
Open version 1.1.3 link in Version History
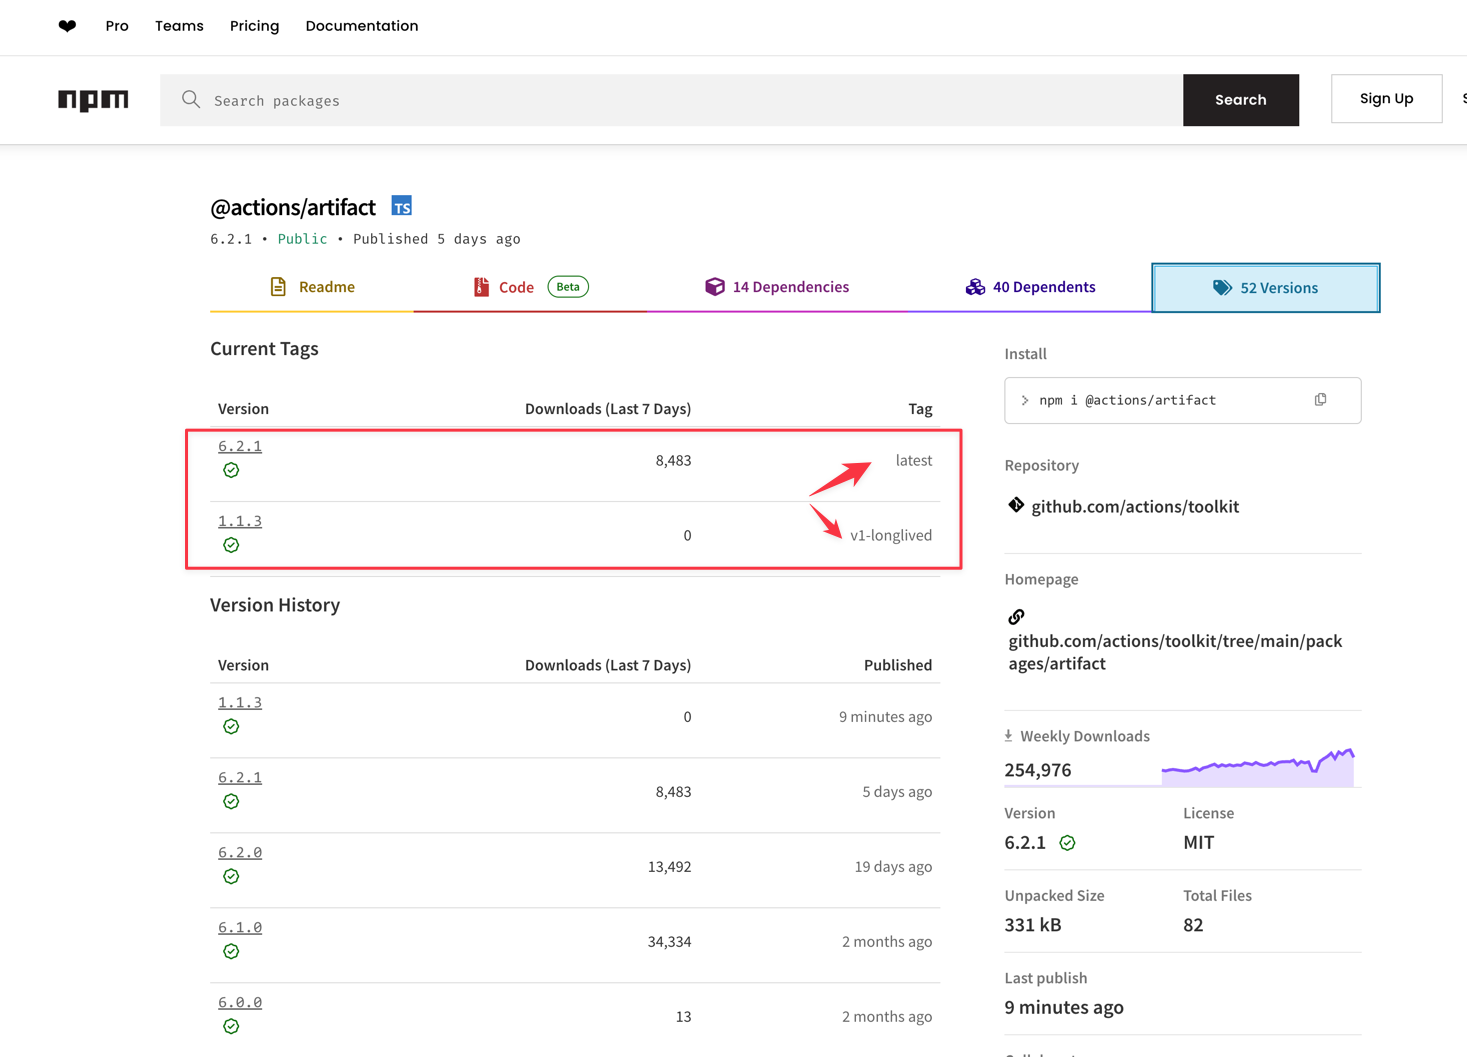coord(240,703)
